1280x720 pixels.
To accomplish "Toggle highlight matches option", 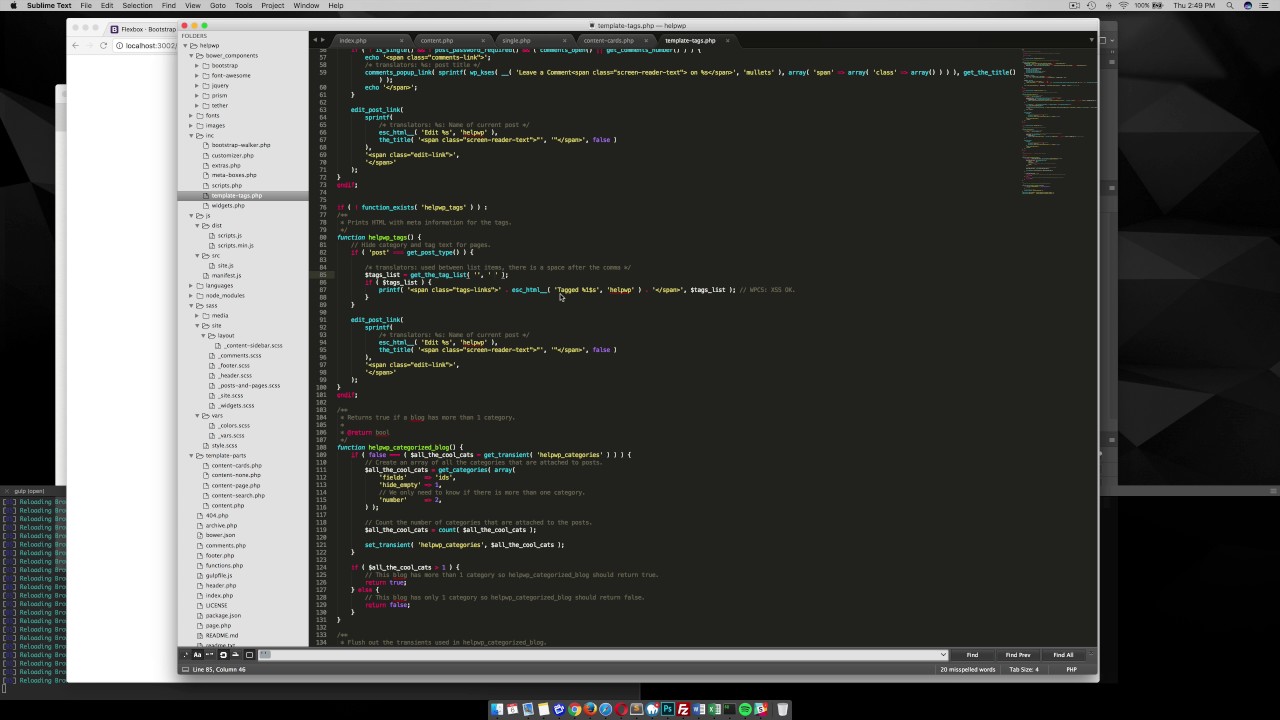I will pos(249,655).
